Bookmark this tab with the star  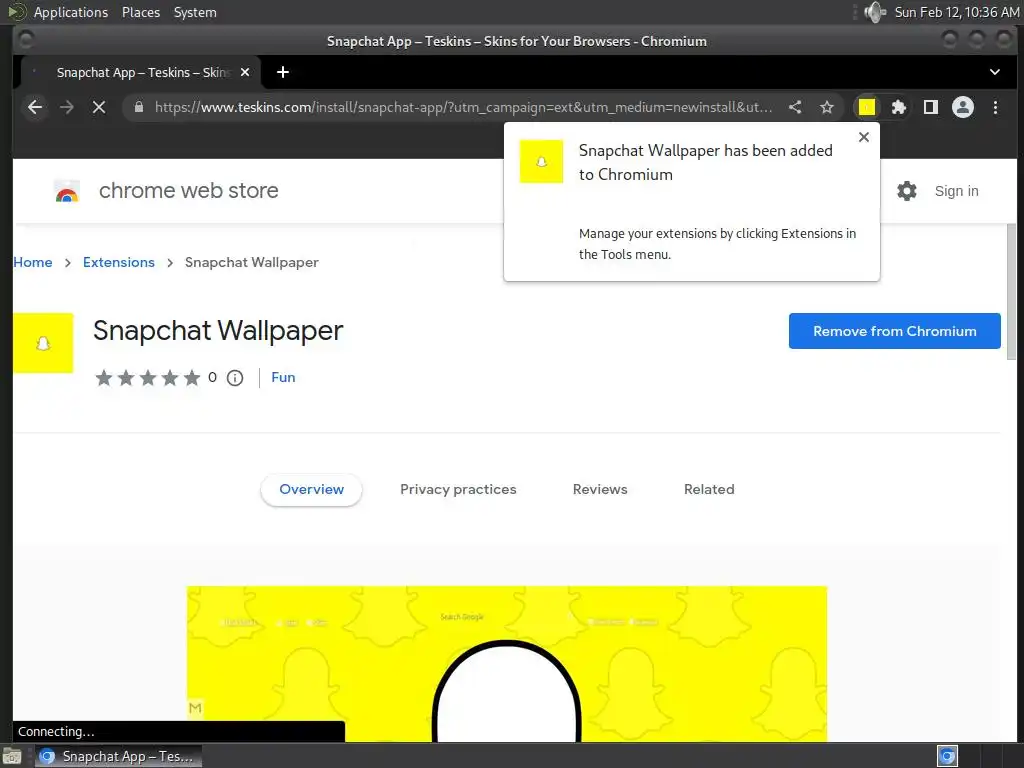(x=827, y=107)
